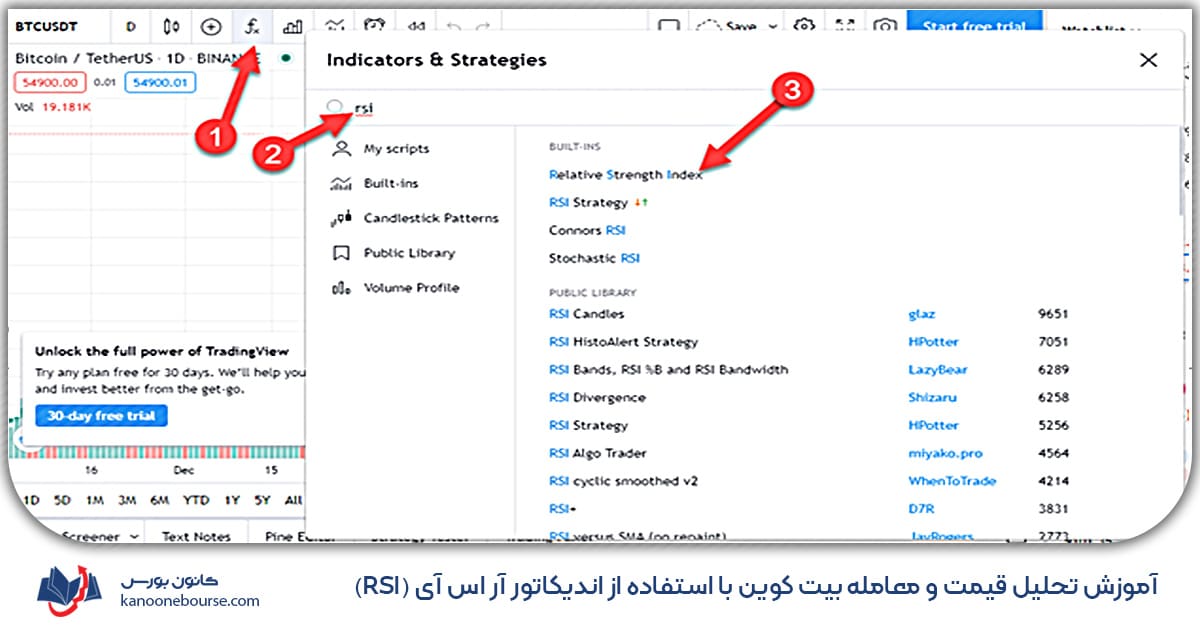Click the search magnifier icon in dialog
Viewport: 1200px width, 628px height.
click(x=335, y=107)
